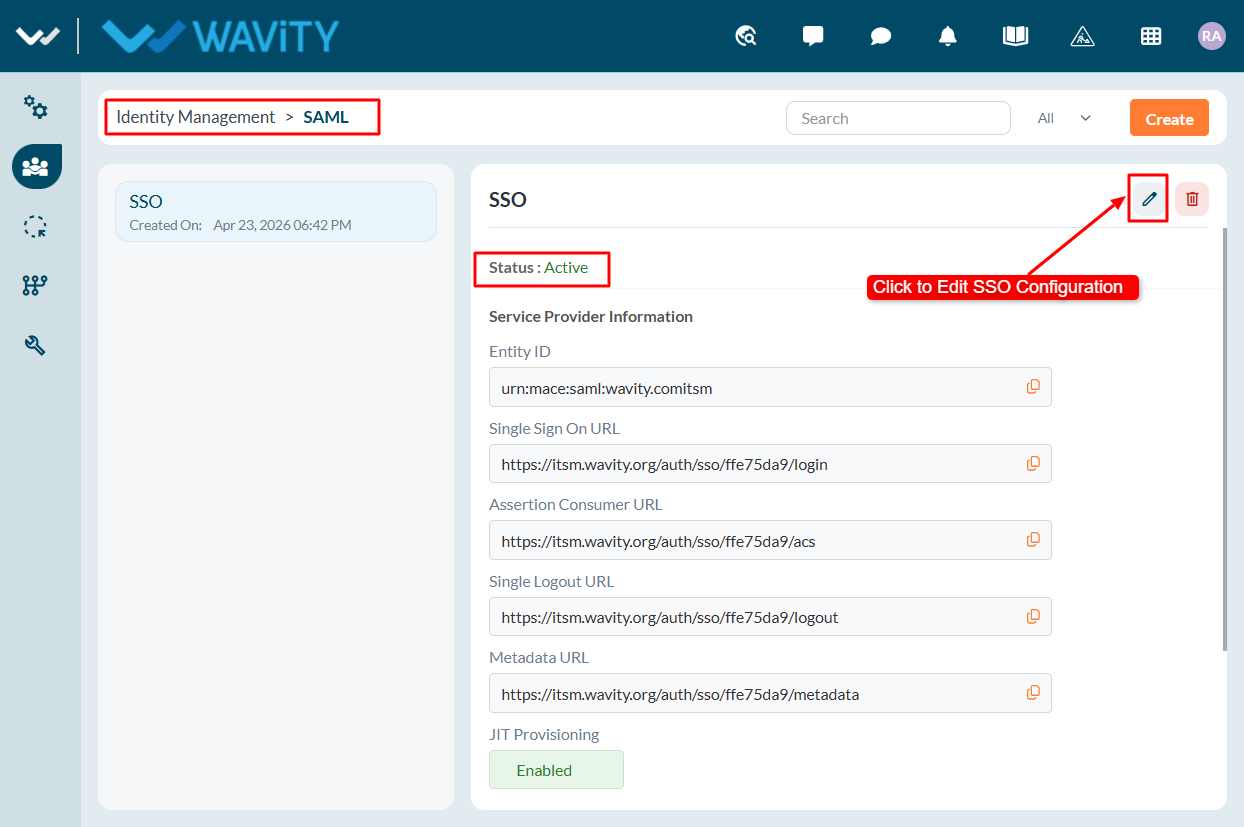This screenshot has width=1244, height=827.
Task: Copy the Single Sign On URL
Action: coord(1033,463)
